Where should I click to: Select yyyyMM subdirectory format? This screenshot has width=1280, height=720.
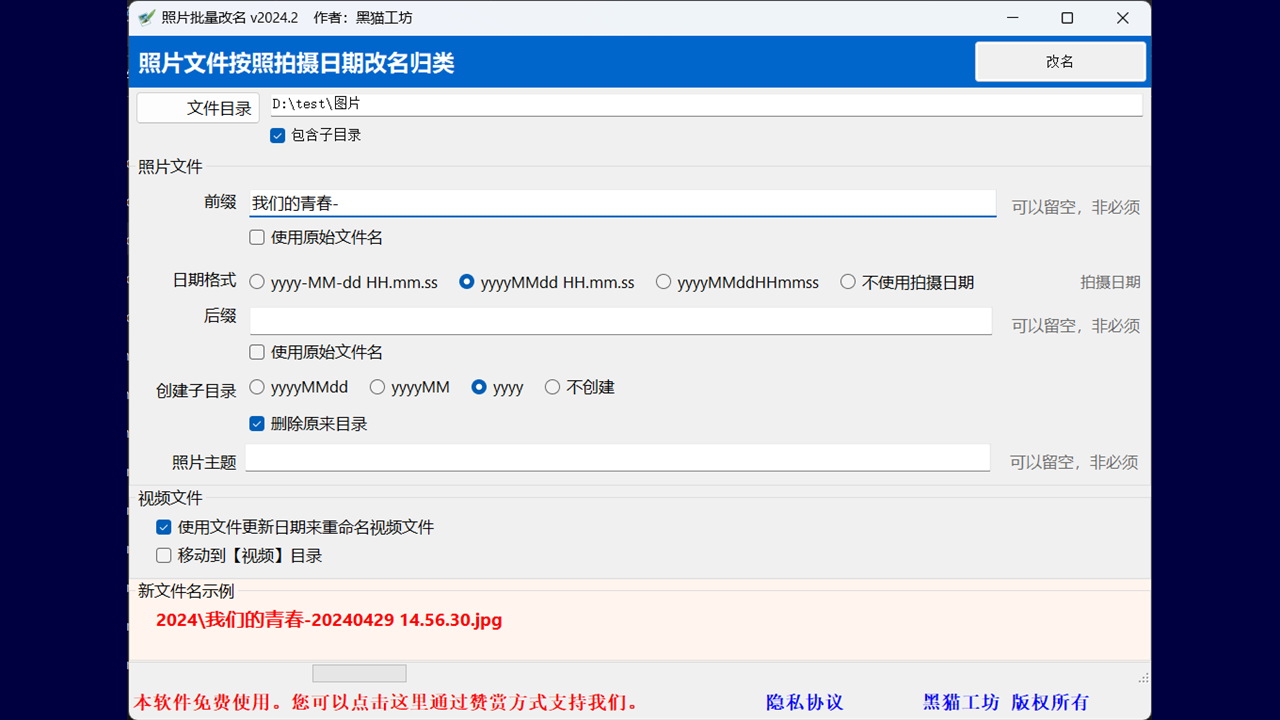point(376,387)
